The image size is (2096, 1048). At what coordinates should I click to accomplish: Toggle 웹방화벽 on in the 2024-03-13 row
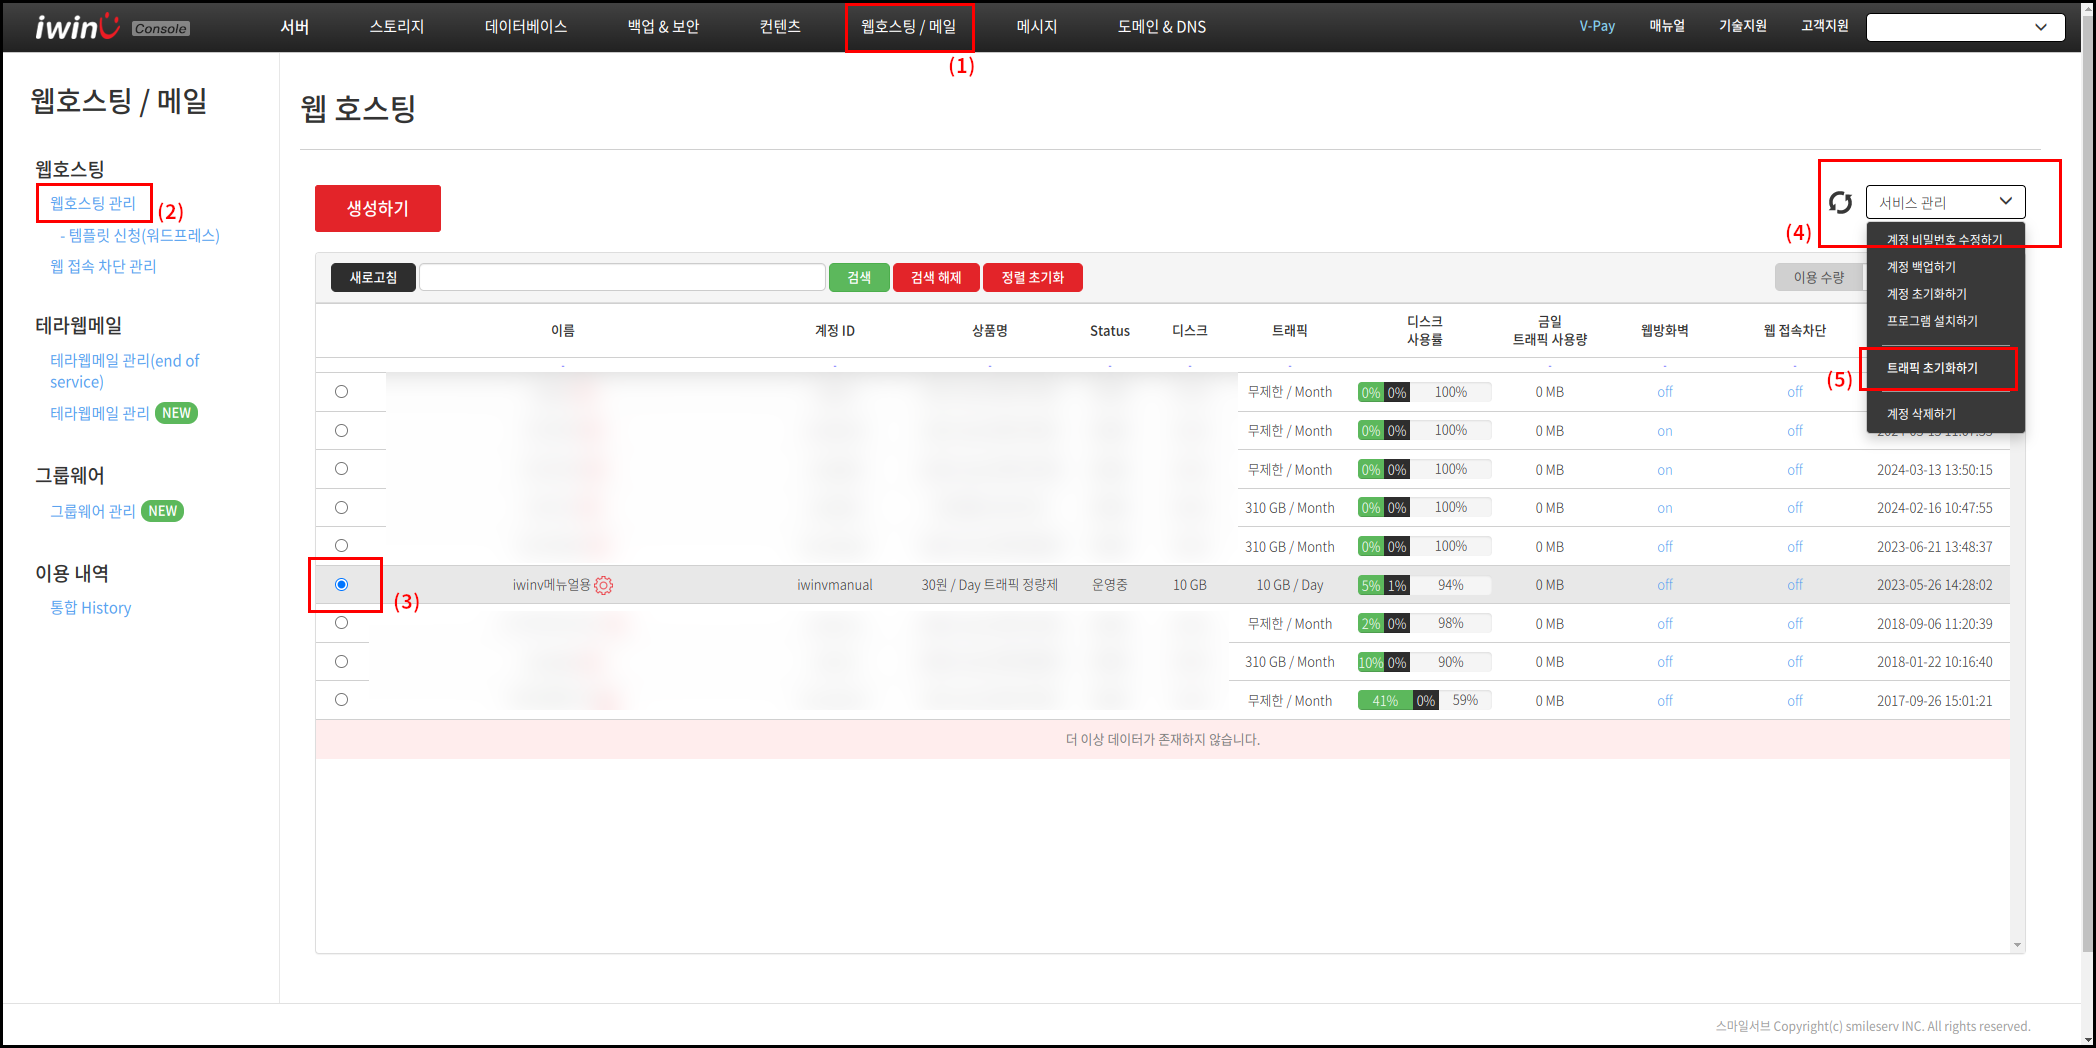coord(1665,470)
